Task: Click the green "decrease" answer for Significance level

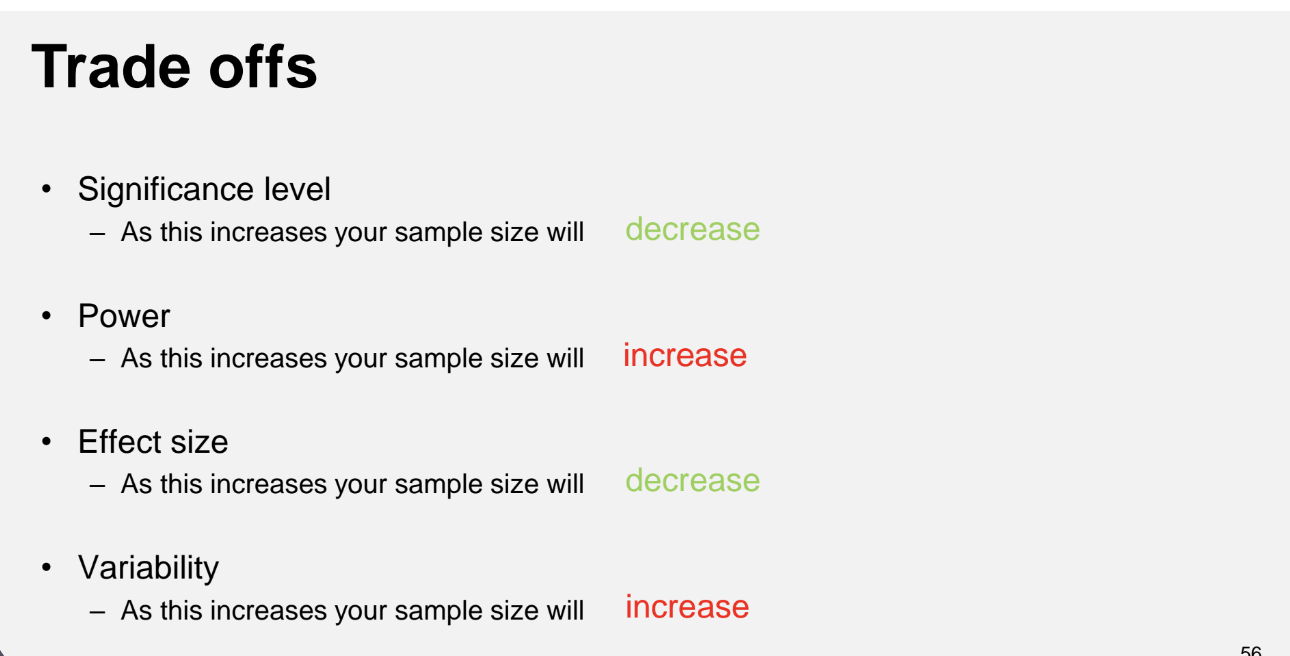Action: (692, 229)
